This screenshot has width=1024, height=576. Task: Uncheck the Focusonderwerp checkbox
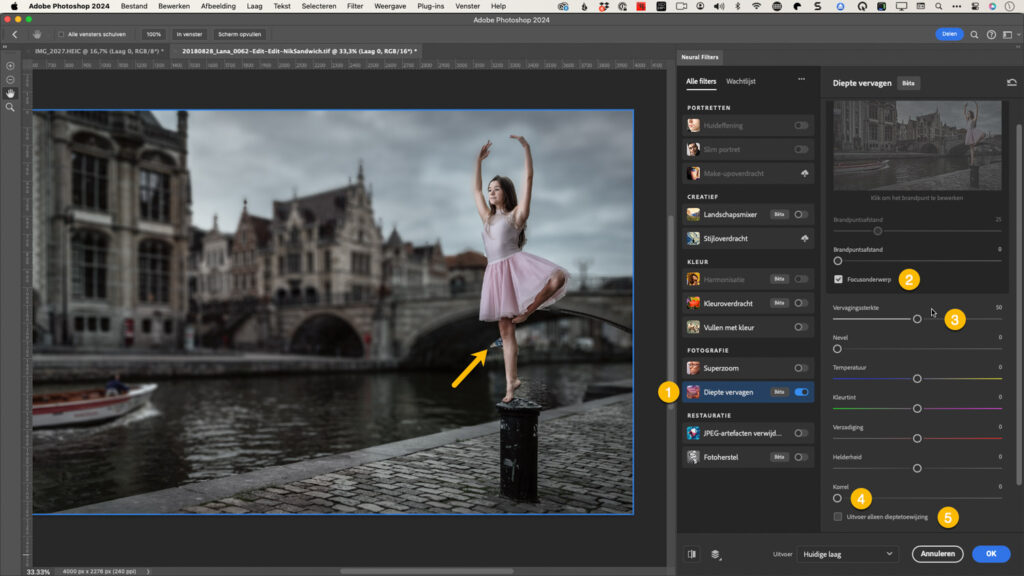pos(838,280)
